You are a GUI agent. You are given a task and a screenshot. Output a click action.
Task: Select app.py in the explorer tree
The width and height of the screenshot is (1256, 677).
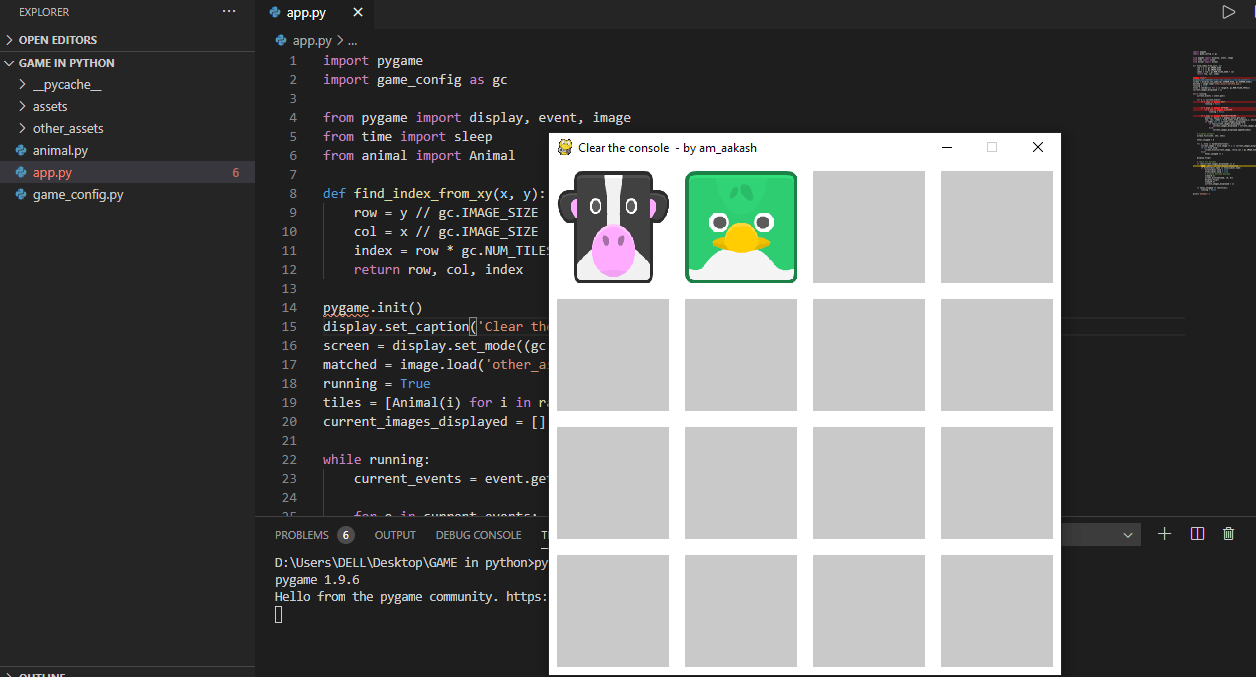click(127, 172)
